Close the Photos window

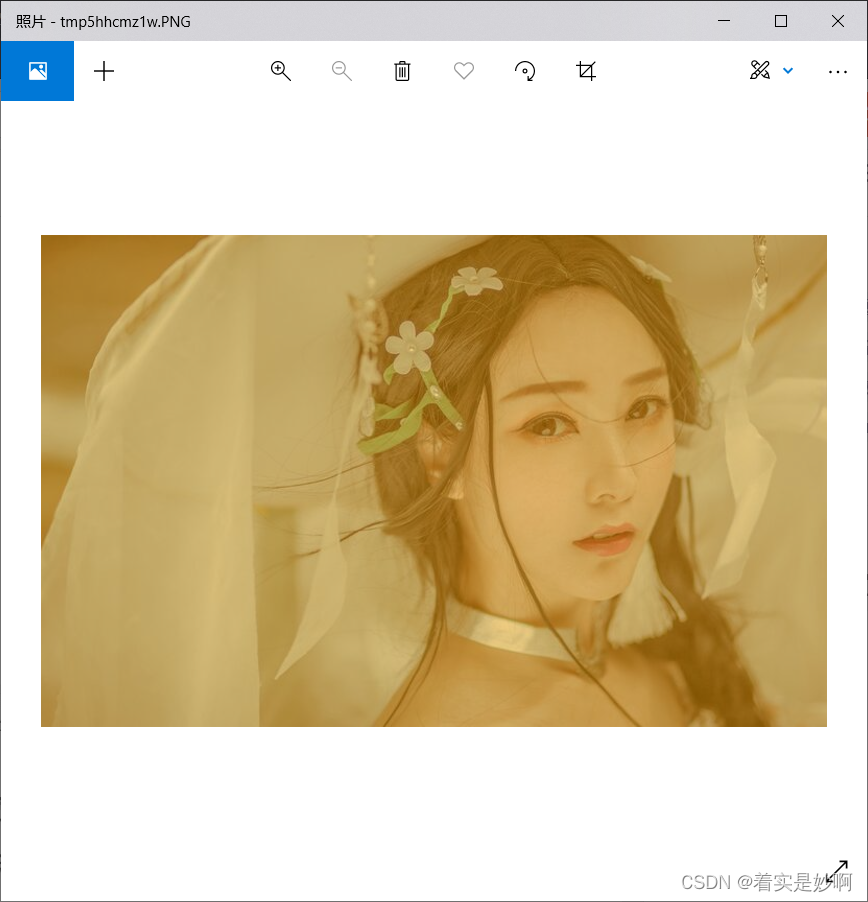pos(837,21)
